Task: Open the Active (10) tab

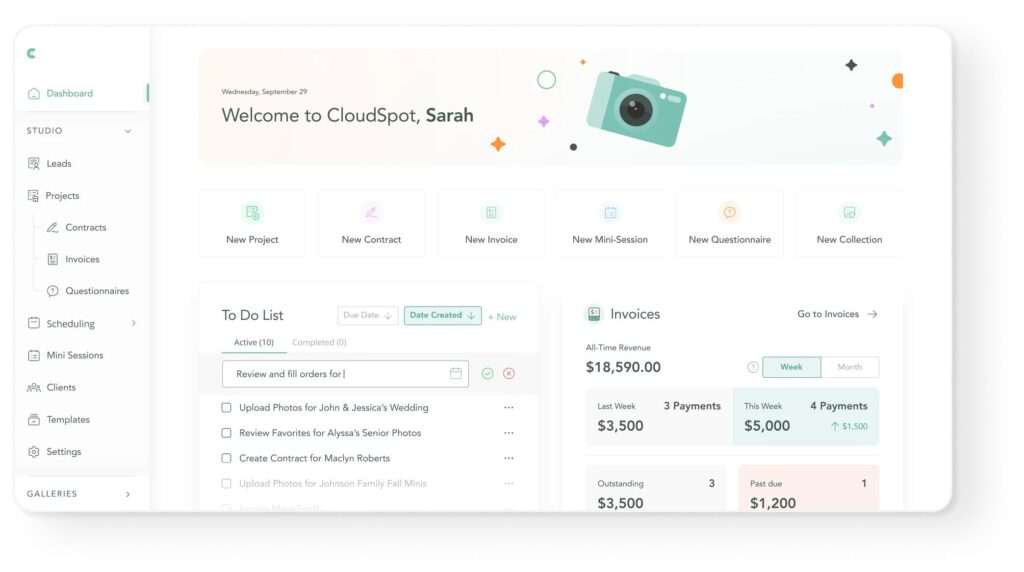Action: pyautogui.click(x=253, y=342)
